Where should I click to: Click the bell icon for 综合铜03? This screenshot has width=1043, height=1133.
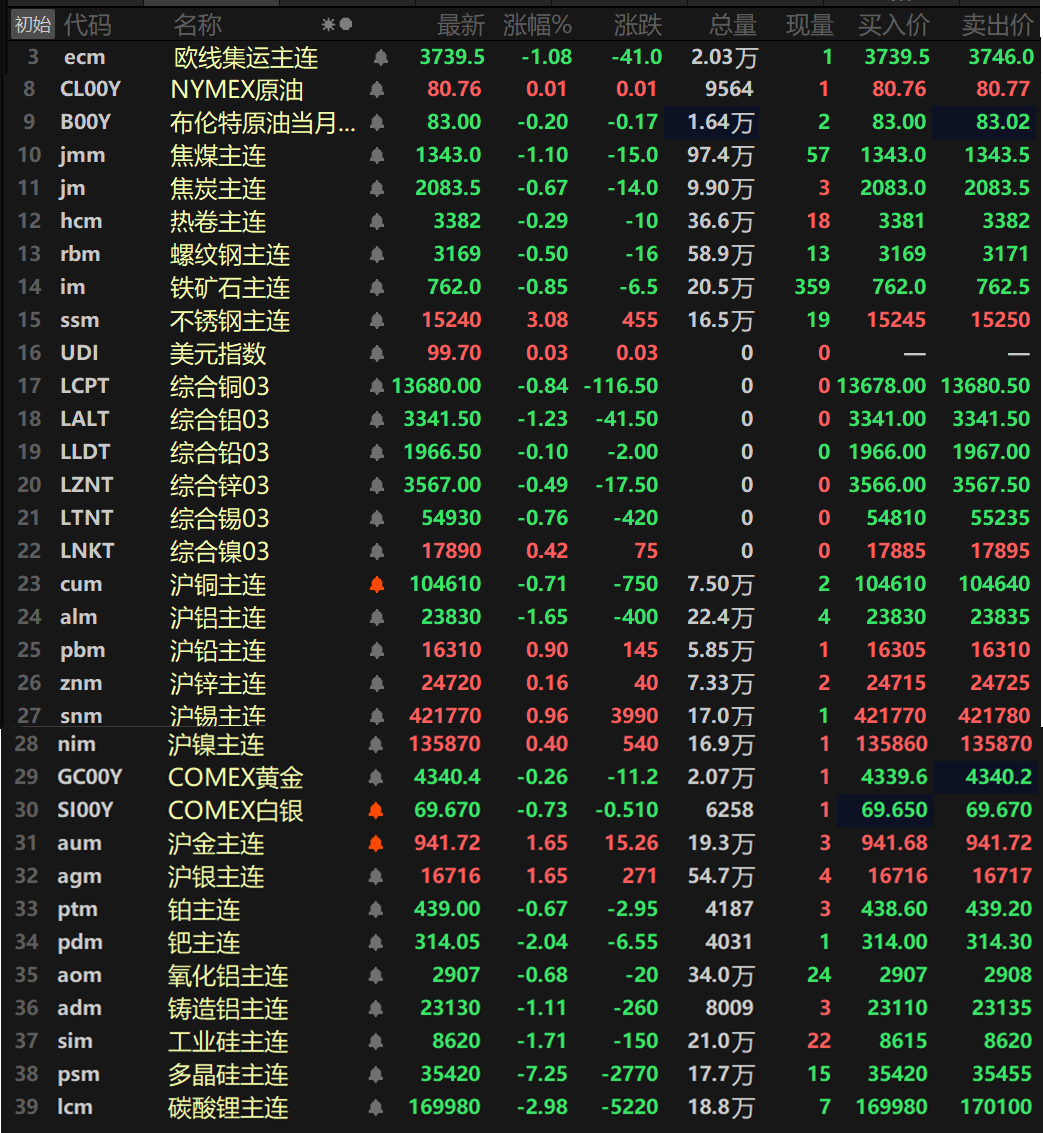(377, 387)
